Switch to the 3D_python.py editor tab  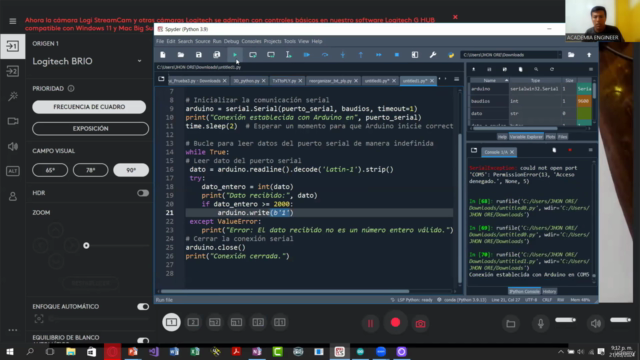[246, 81]
